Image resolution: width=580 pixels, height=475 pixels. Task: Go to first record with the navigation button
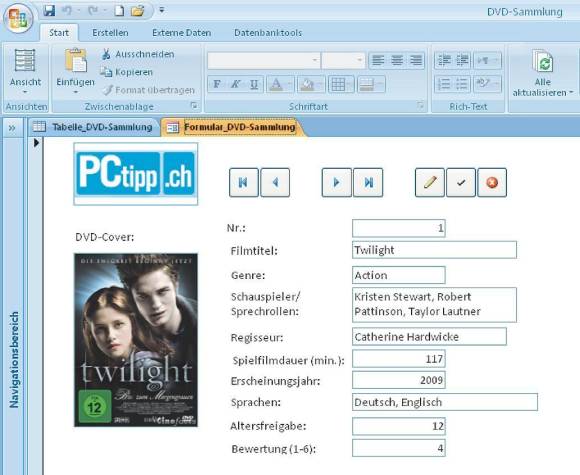tap(244, 182)
